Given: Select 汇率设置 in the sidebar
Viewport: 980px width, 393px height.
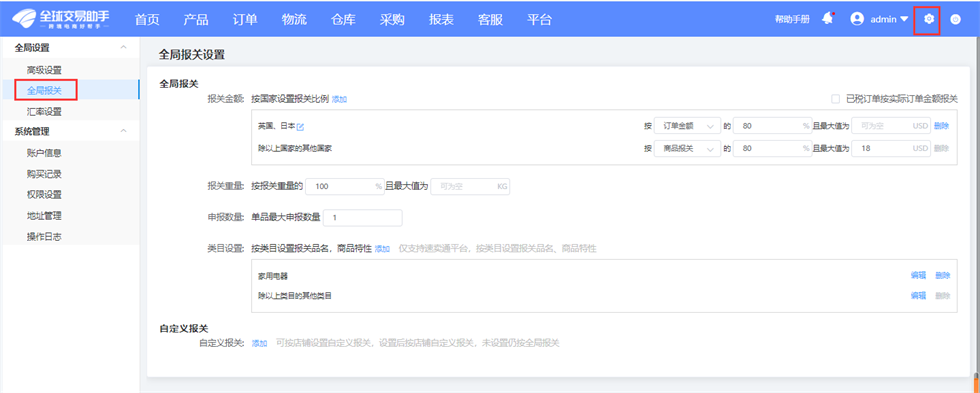Looking at the screenshot, I should pos(44,112).
